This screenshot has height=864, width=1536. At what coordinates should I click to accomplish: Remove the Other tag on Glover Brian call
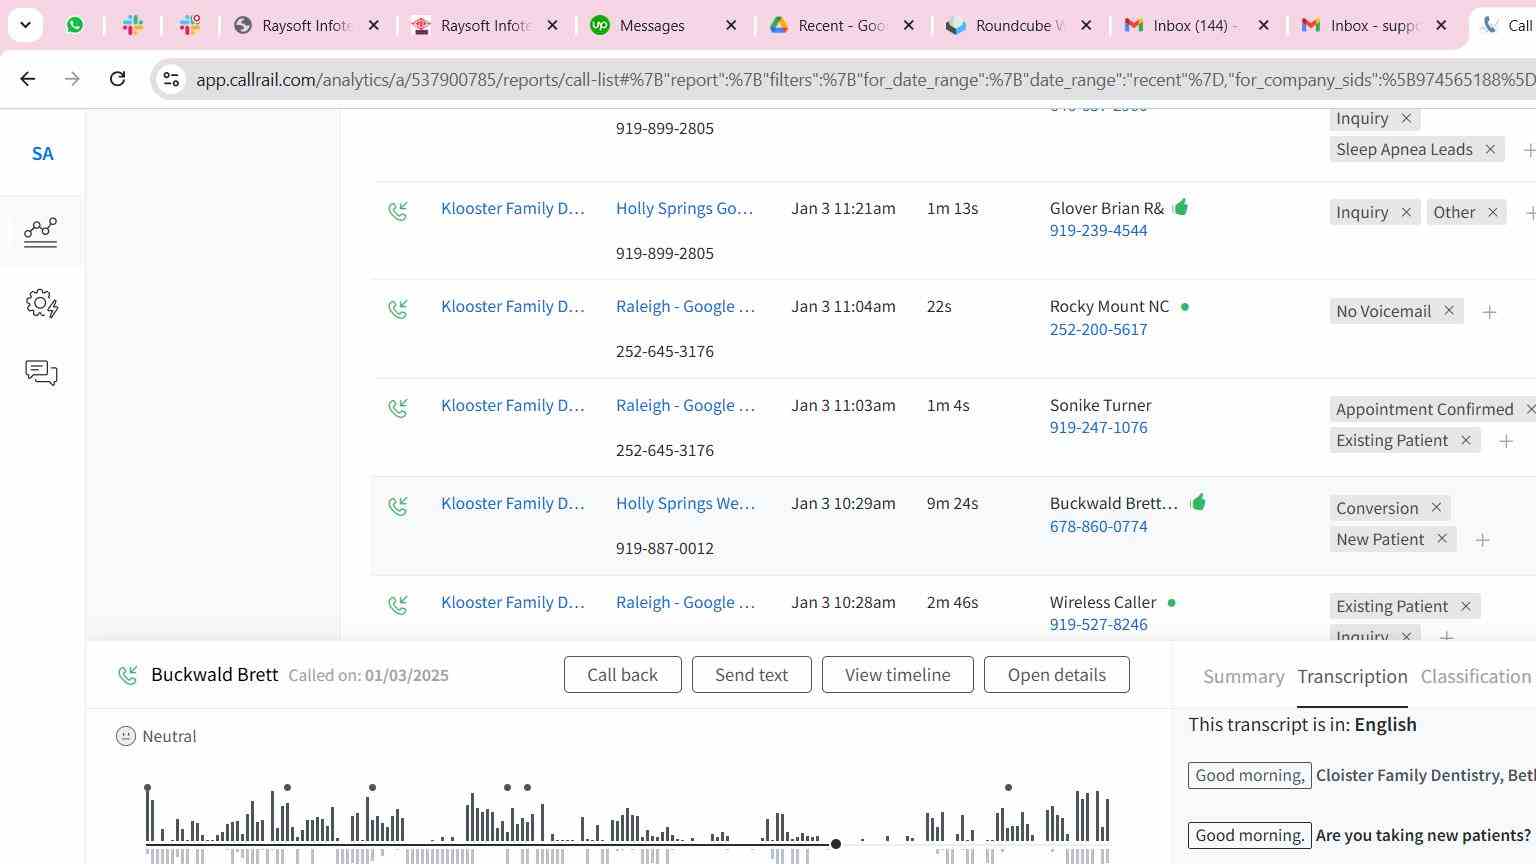click(1493, 212)
